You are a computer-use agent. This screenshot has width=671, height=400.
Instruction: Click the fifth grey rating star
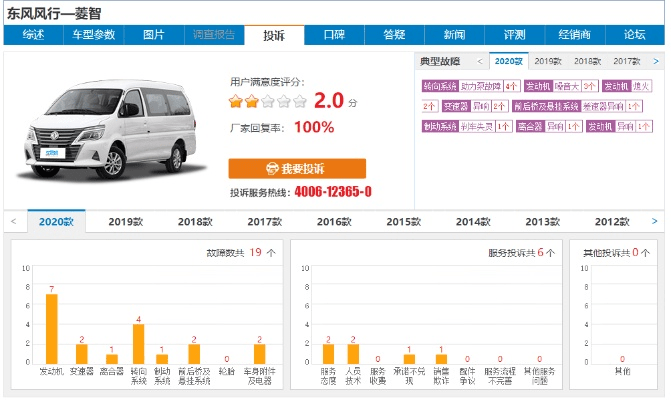(x=300, y=101)
